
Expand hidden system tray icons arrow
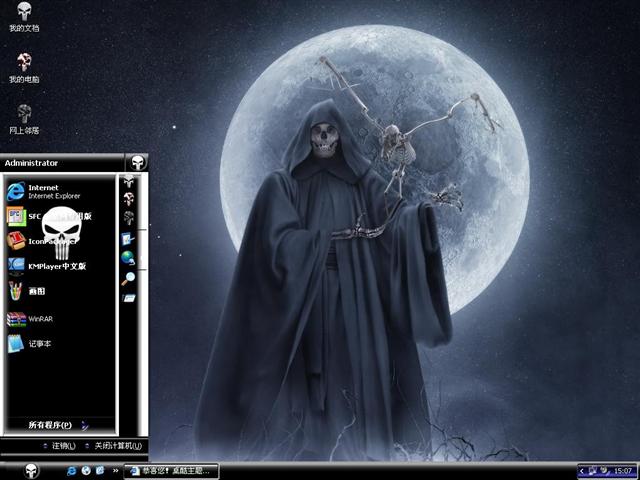pos(584,470)
